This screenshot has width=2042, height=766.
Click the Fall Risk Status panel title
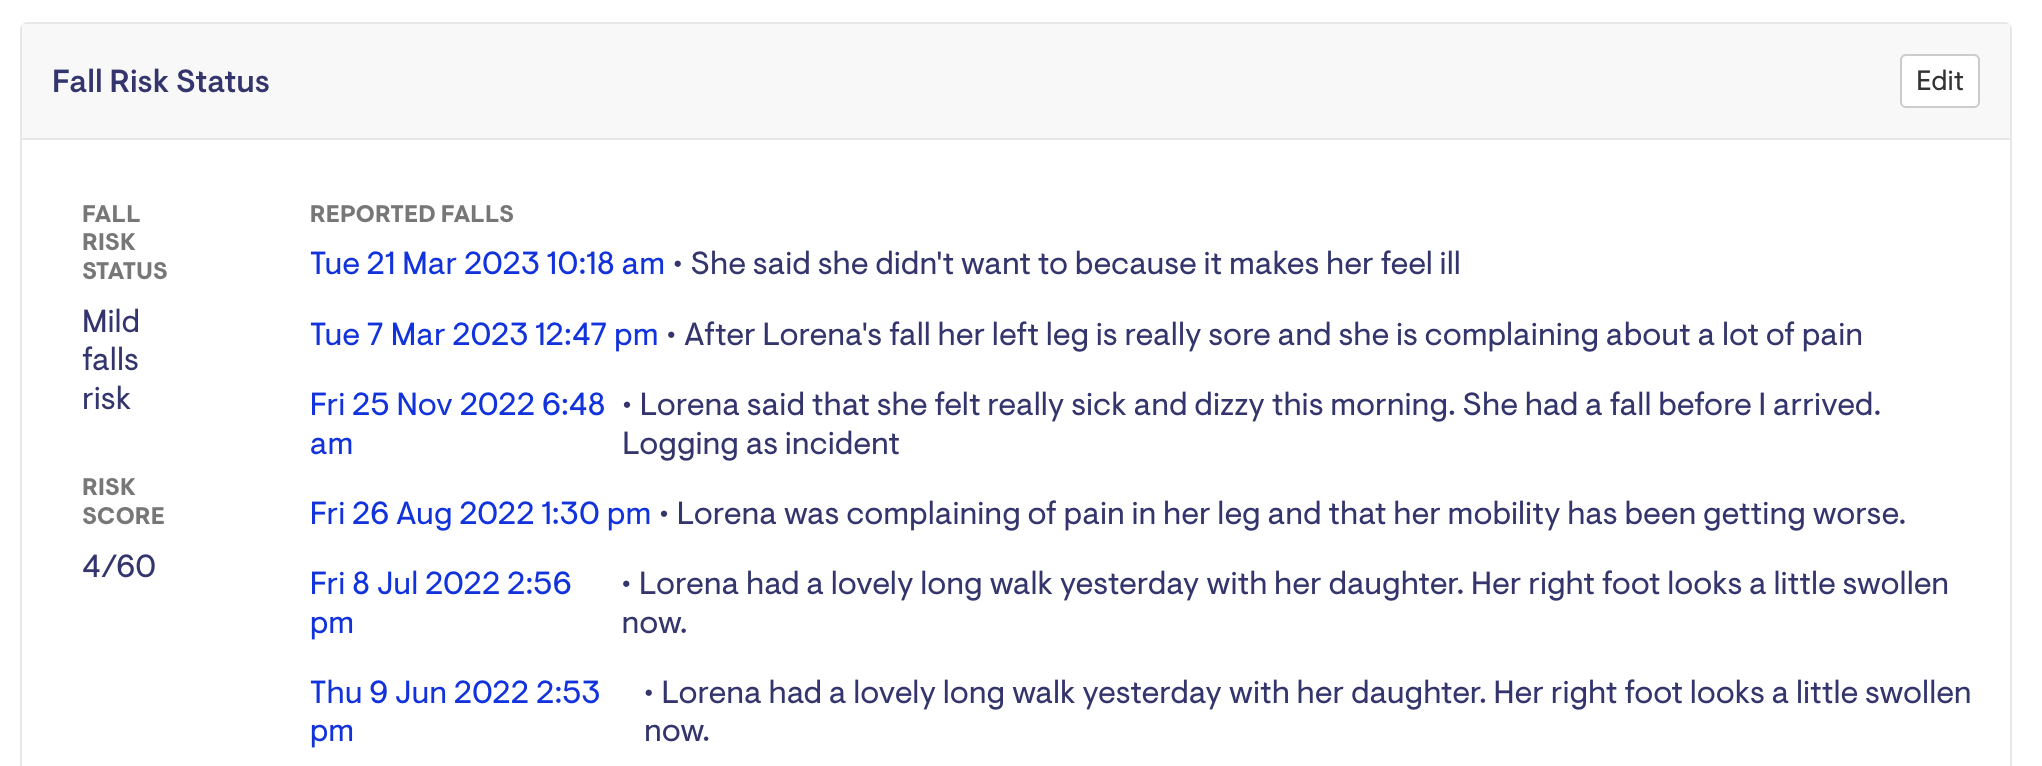160,81
